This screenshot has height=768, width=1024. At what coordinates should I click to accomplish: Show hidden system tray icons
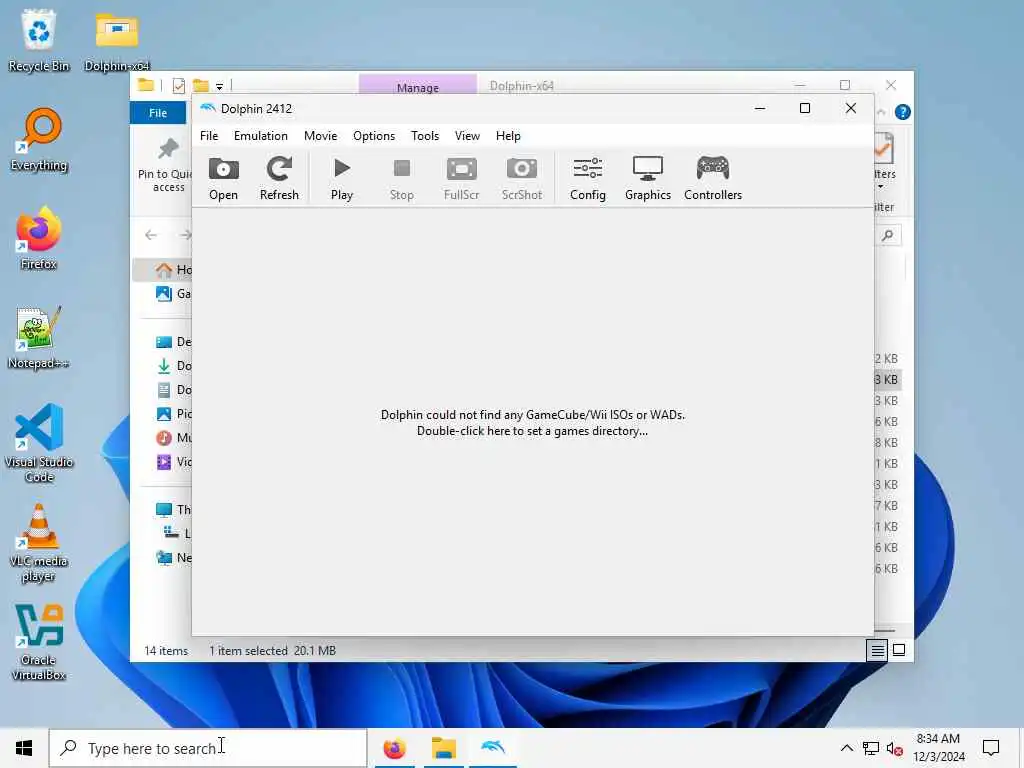point(846,748)
